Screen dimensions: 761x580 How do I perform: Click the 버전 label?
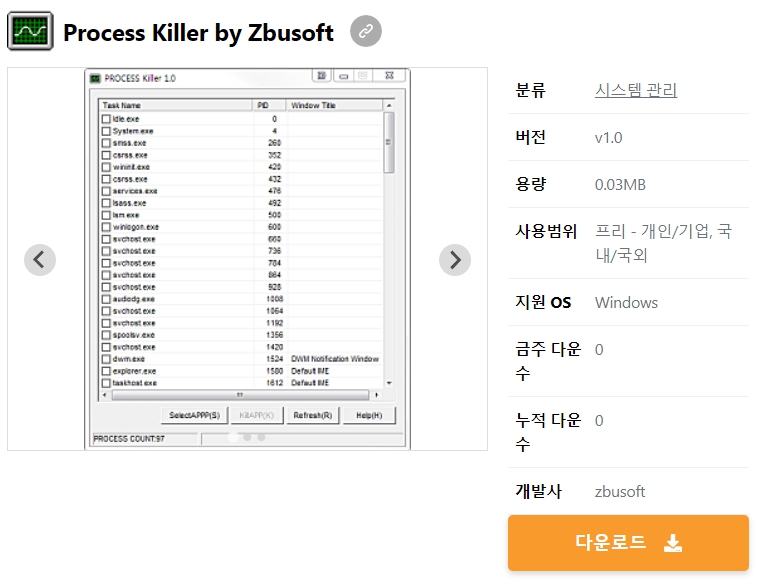click(530, 137)
